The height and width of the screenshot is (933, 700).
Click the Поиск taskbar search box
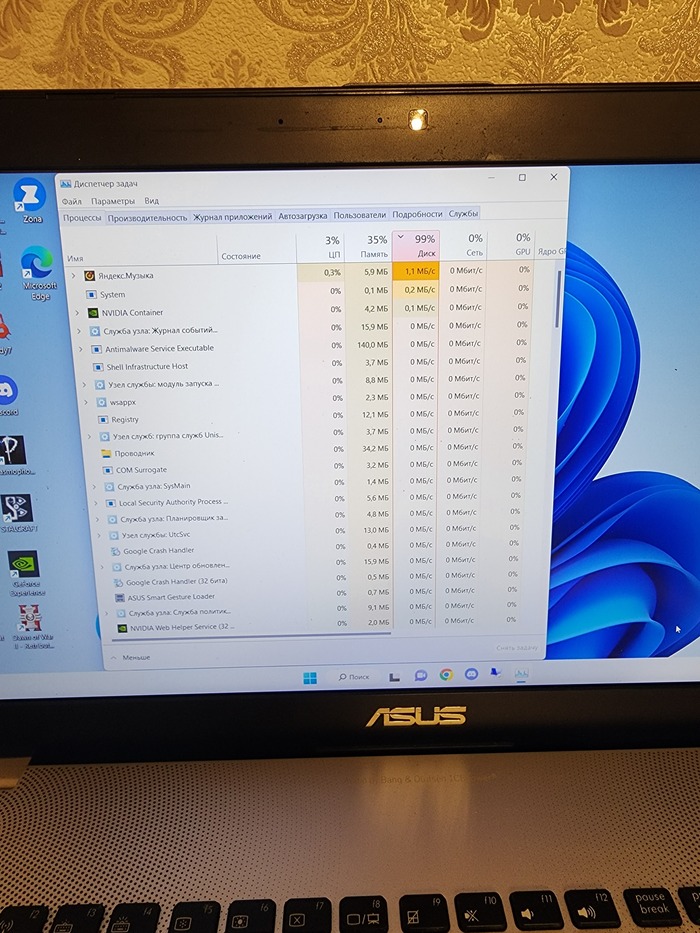354,677
